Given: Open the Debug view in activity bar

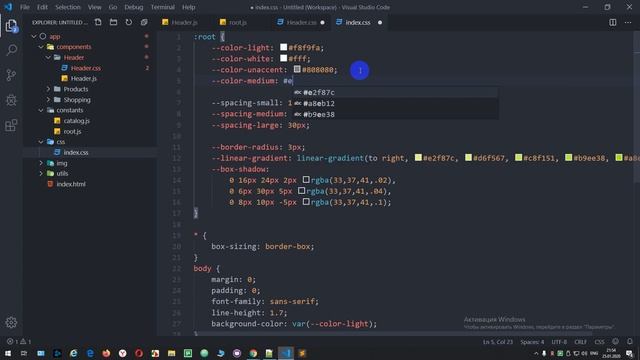Looking at the screenshot, I should click(x=11, y=100).
